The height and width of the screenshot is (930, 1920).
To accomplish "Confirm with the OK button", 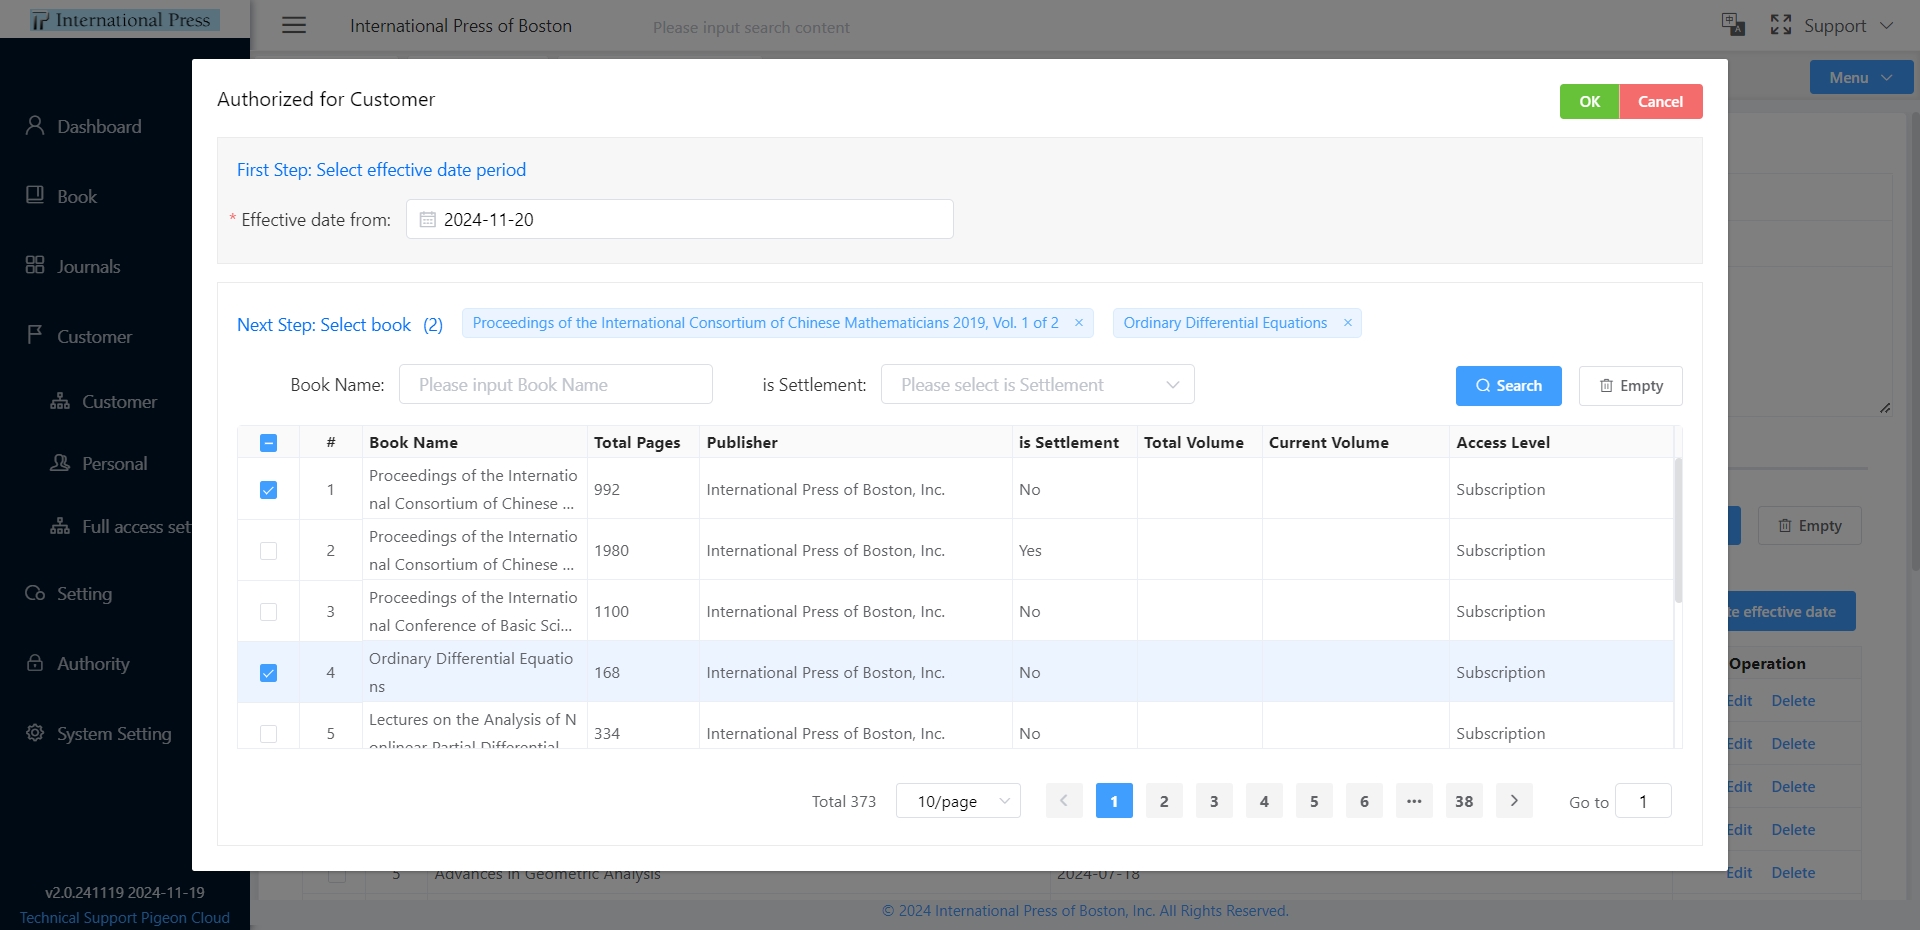I will pyautogui.click(x=1589, y=102).
